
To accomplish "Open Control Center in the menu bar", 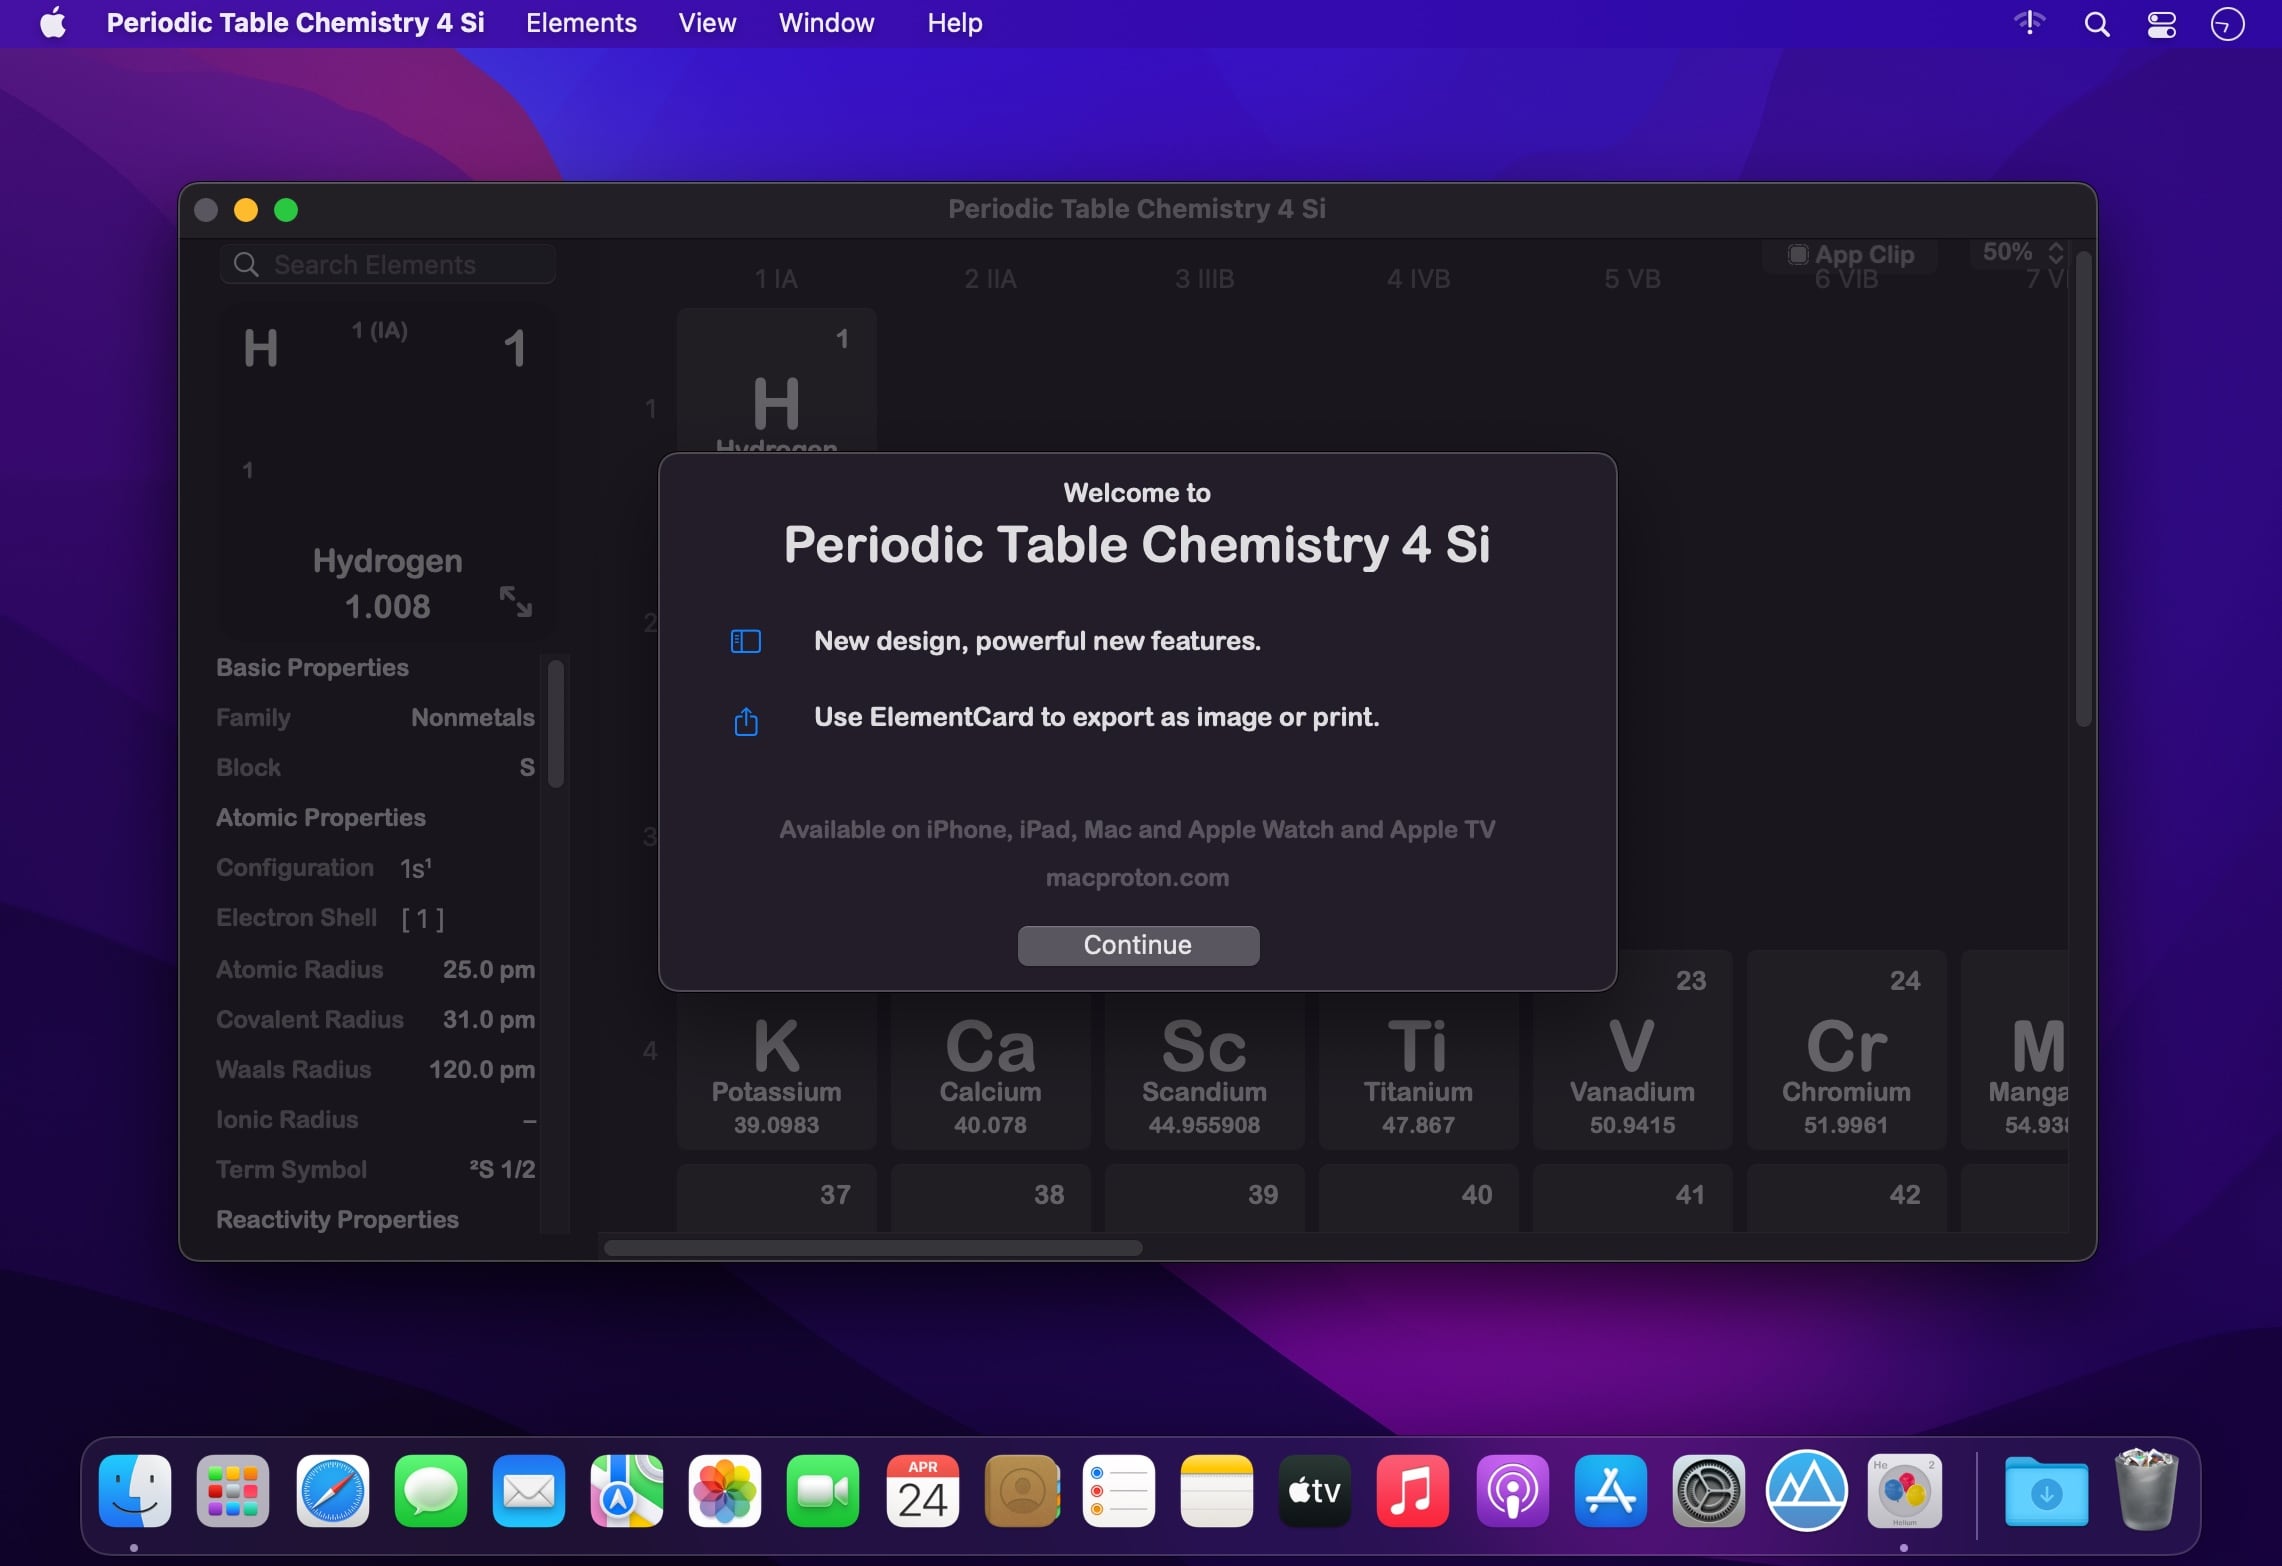I will point(2162,23).
